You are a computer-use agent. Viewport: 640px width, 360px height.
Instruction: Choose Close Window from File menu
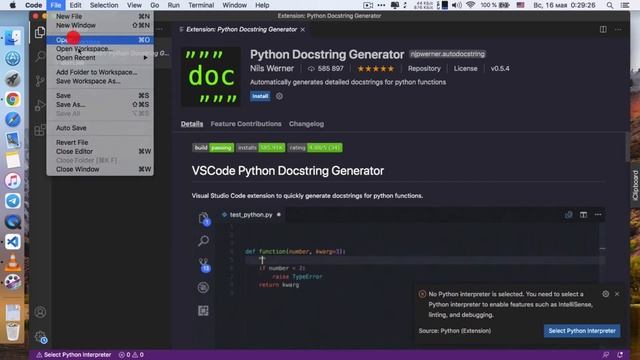pos(100,169)
